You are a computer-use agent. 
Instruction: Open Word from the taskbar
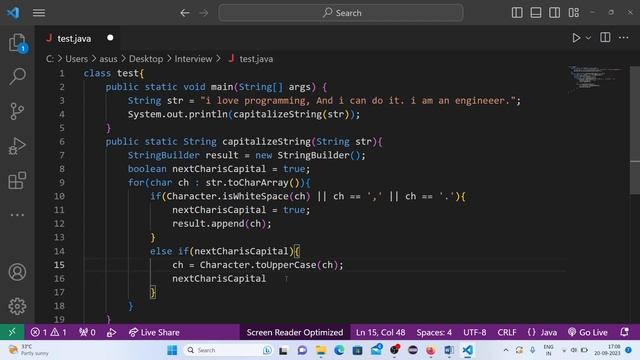coord(449,350)
